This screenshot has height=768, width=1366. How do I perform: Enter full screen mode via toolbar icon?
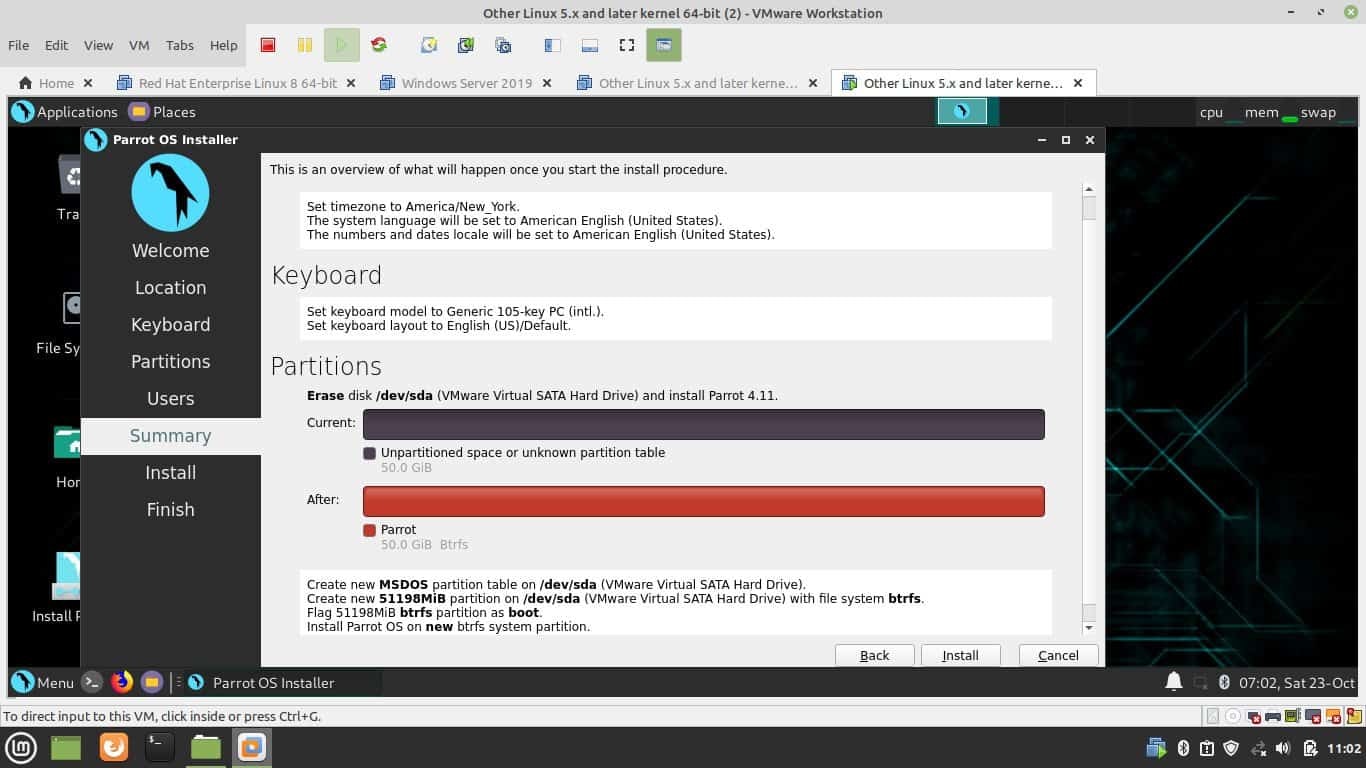click(x=627, y=45)
